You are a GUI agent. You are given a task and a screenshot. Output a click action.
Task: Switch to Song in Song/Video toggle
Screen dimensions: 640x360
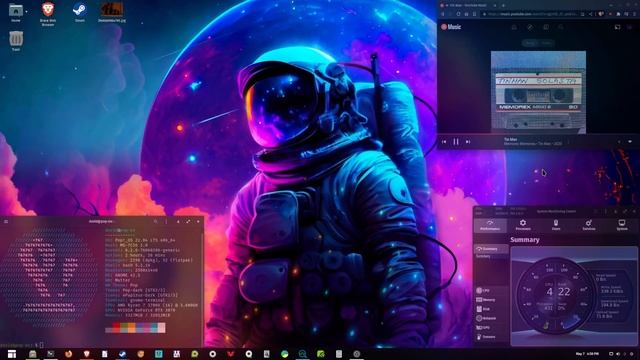pos(530,43)
